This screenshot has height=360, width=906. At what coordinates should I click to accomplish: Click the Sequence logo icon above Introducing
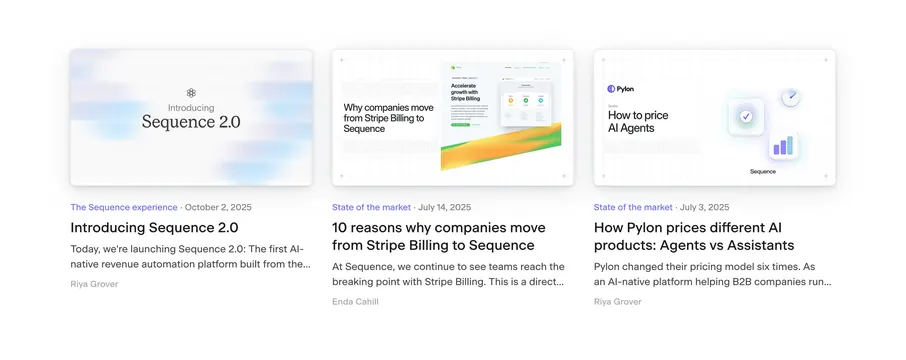191,93
